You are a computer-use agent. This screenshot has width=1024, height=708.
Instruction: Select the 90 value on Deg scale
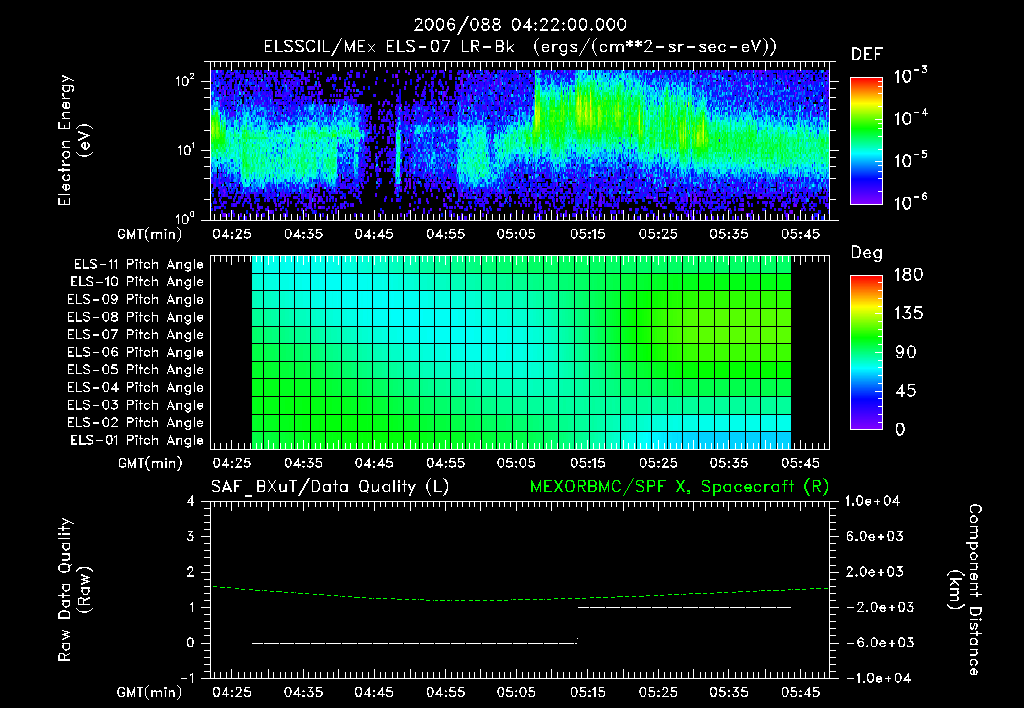pos(906,352)
